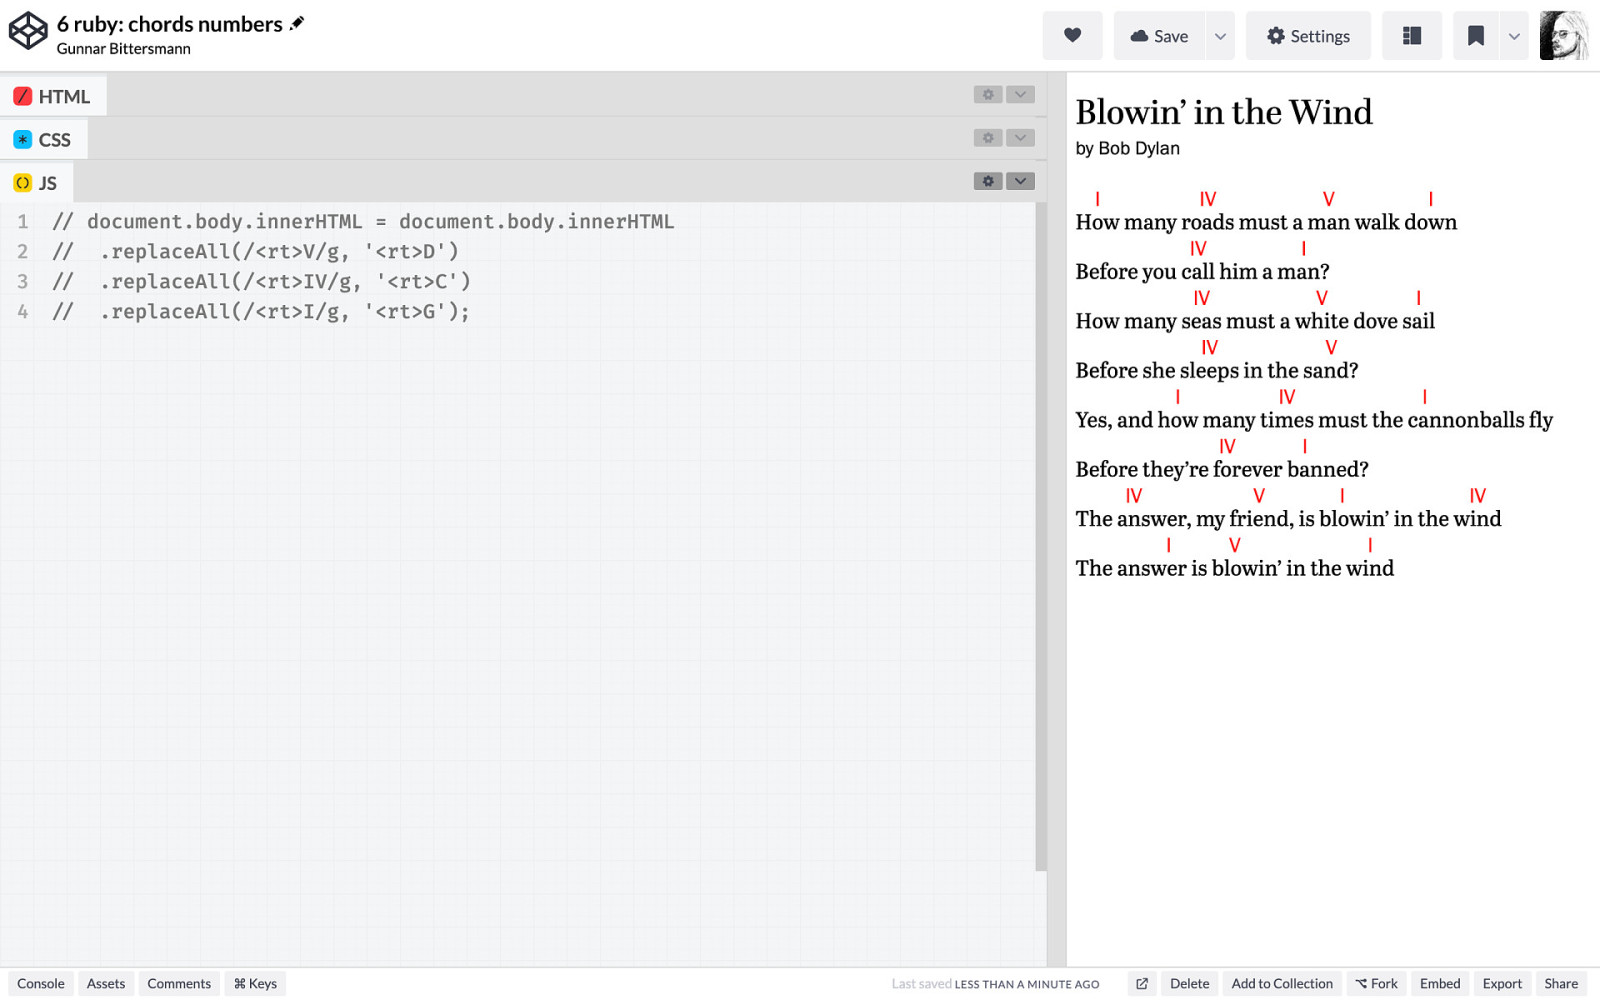Click lyric 'Before you call him a man?'
The height and width of the screenshot is (1000, 1600).
(1202, 271)
